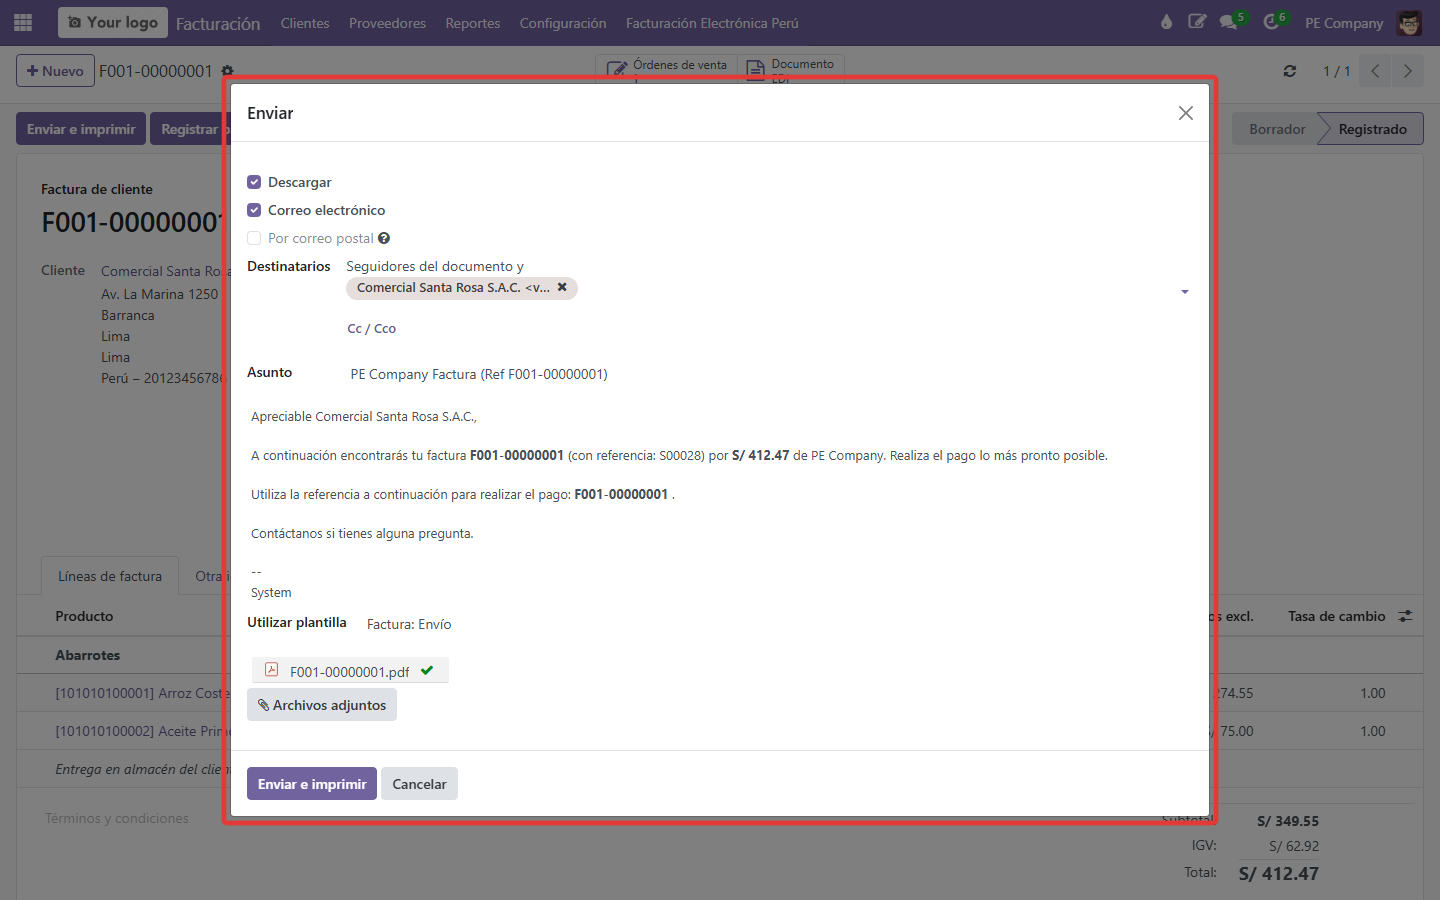The width and height of the screenshot is (1440, 900).
Task: Remove Comercial Santa Rosa recipient tag
Action: (x=562, y=287)
